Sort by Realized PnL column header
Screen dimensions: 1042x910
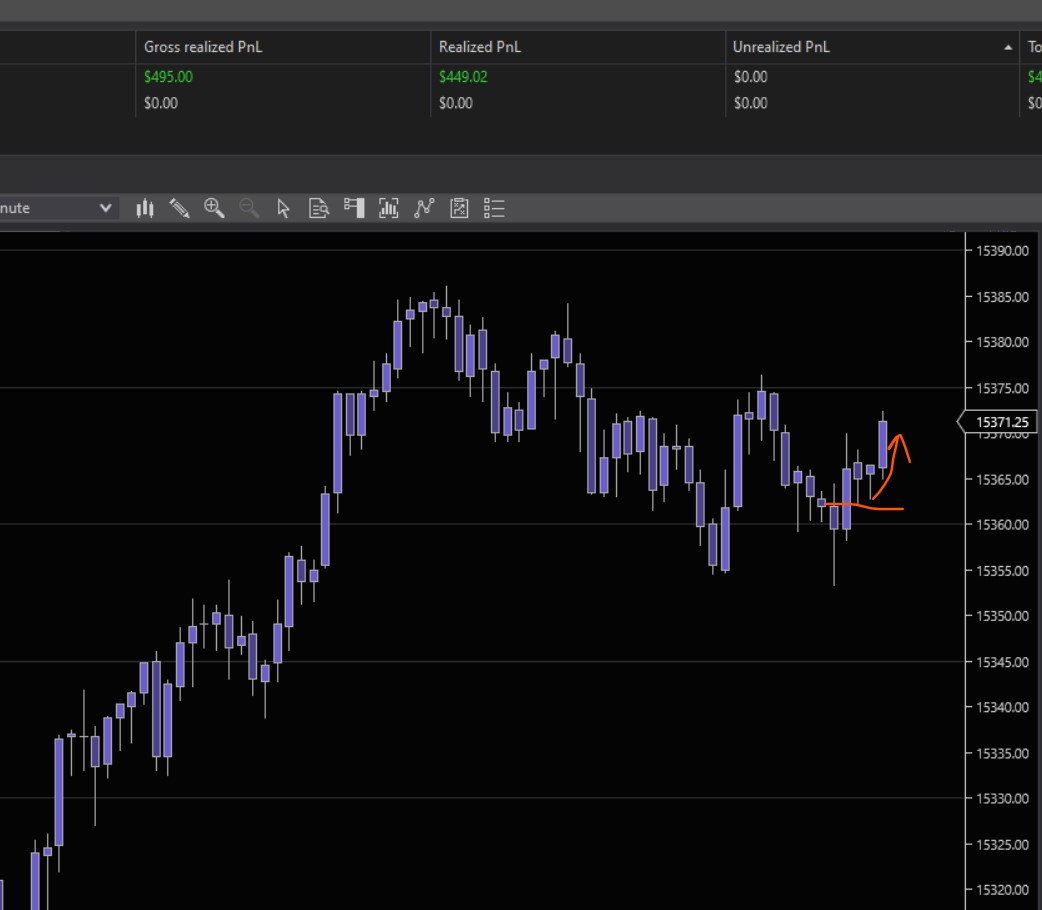click(x=480, y=47)
